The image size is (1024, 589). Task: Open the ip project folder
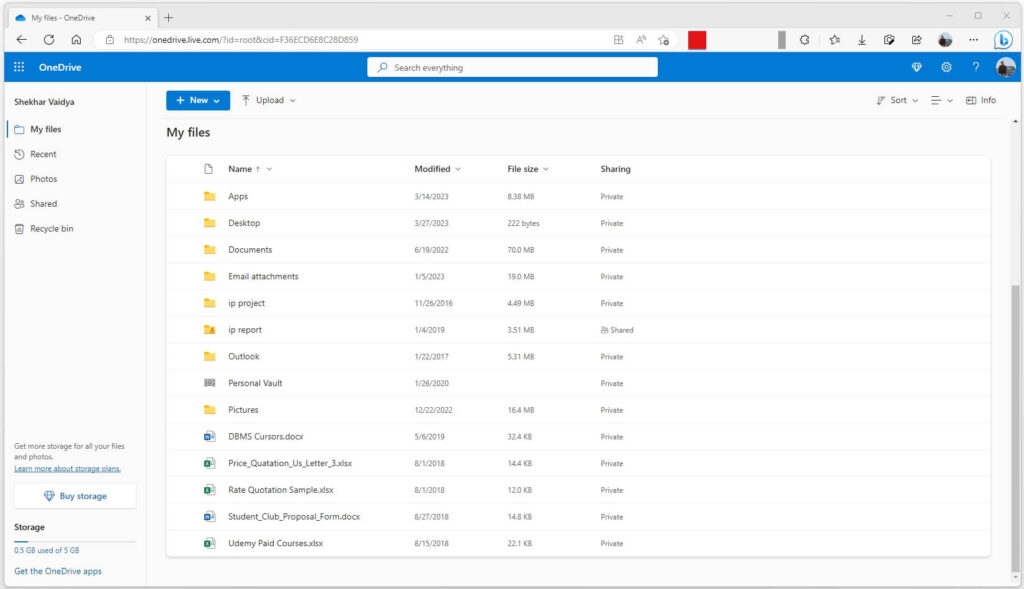tap(246, 303)
